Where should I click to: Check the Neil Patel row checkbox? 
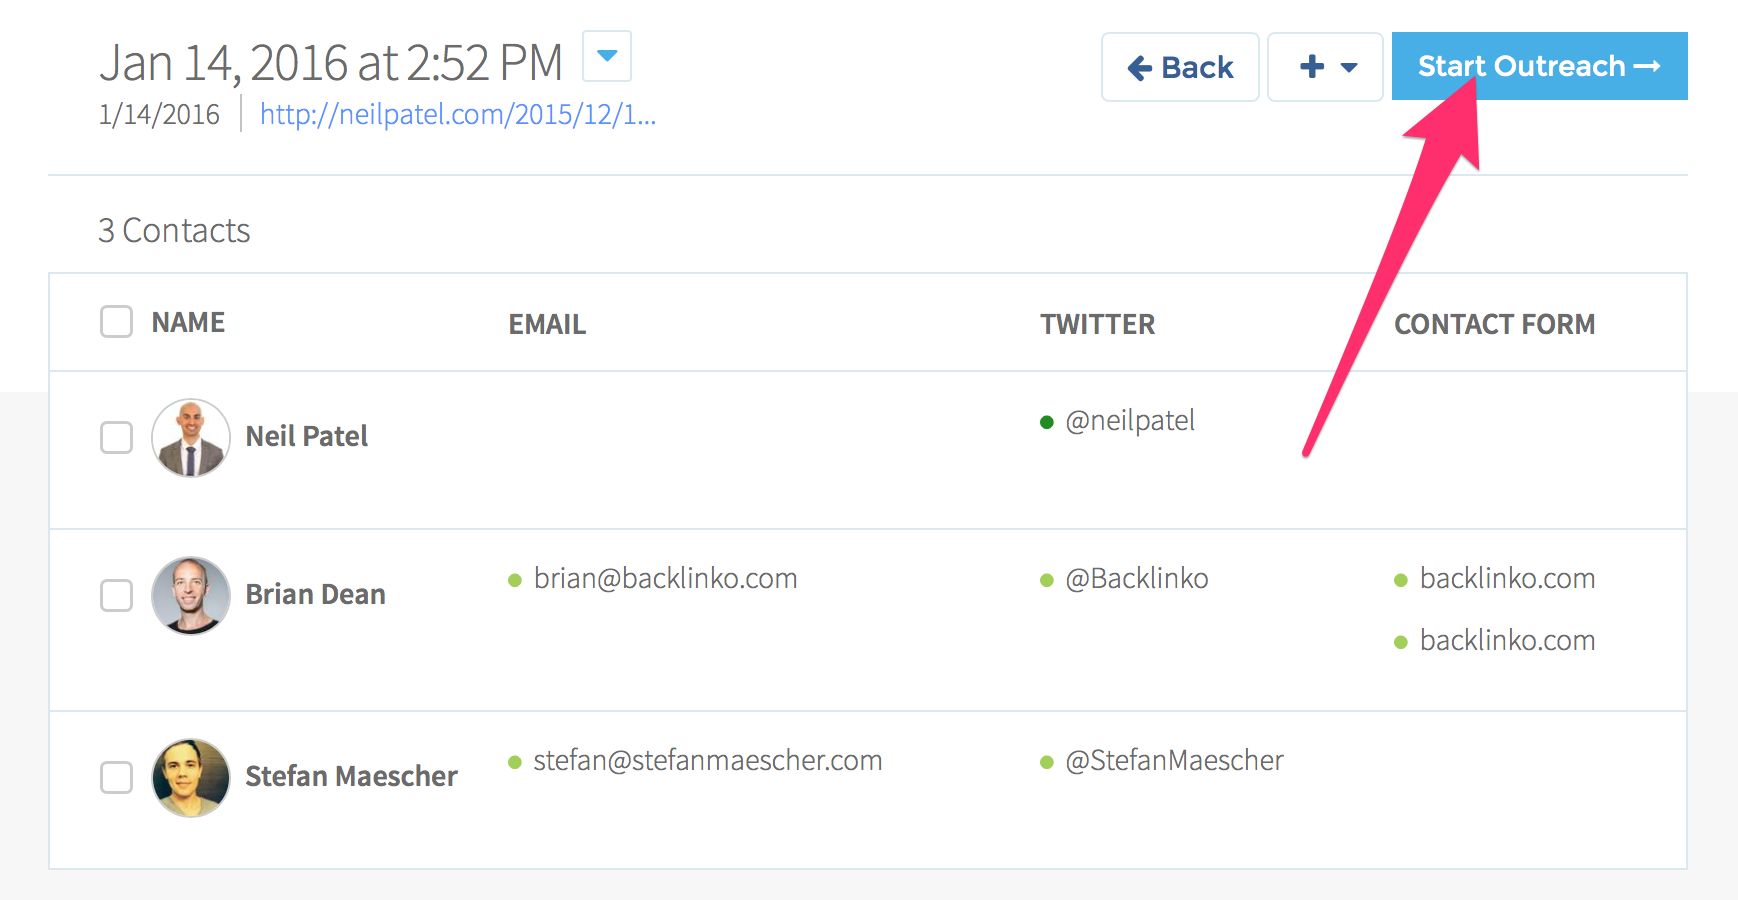tap(117, 437)
